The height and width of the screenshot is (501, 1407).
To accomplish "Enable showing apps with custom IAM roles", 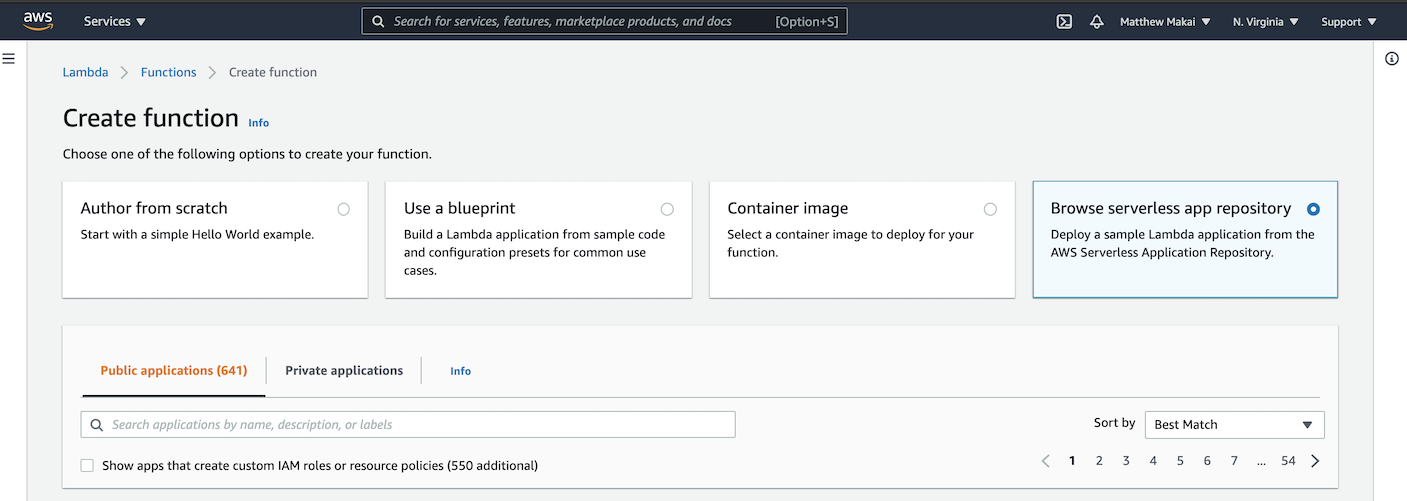I will click(x=87, y=466).
